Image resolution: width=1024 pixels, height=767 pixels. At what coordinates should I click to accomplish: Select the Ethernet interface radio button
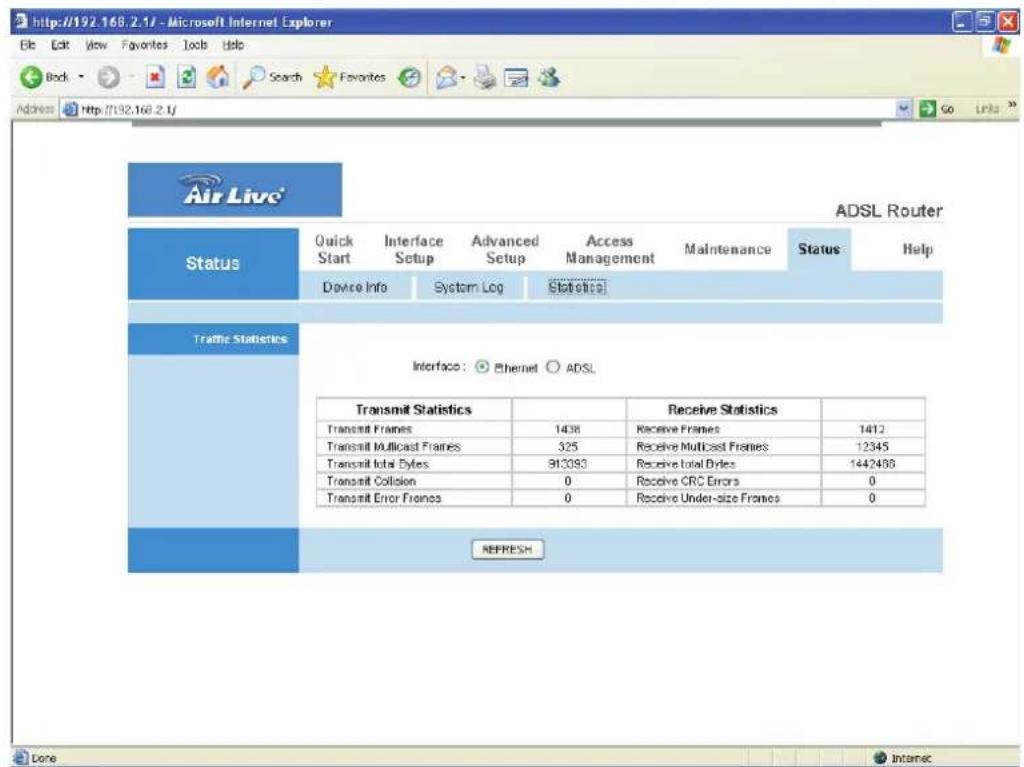482,367
